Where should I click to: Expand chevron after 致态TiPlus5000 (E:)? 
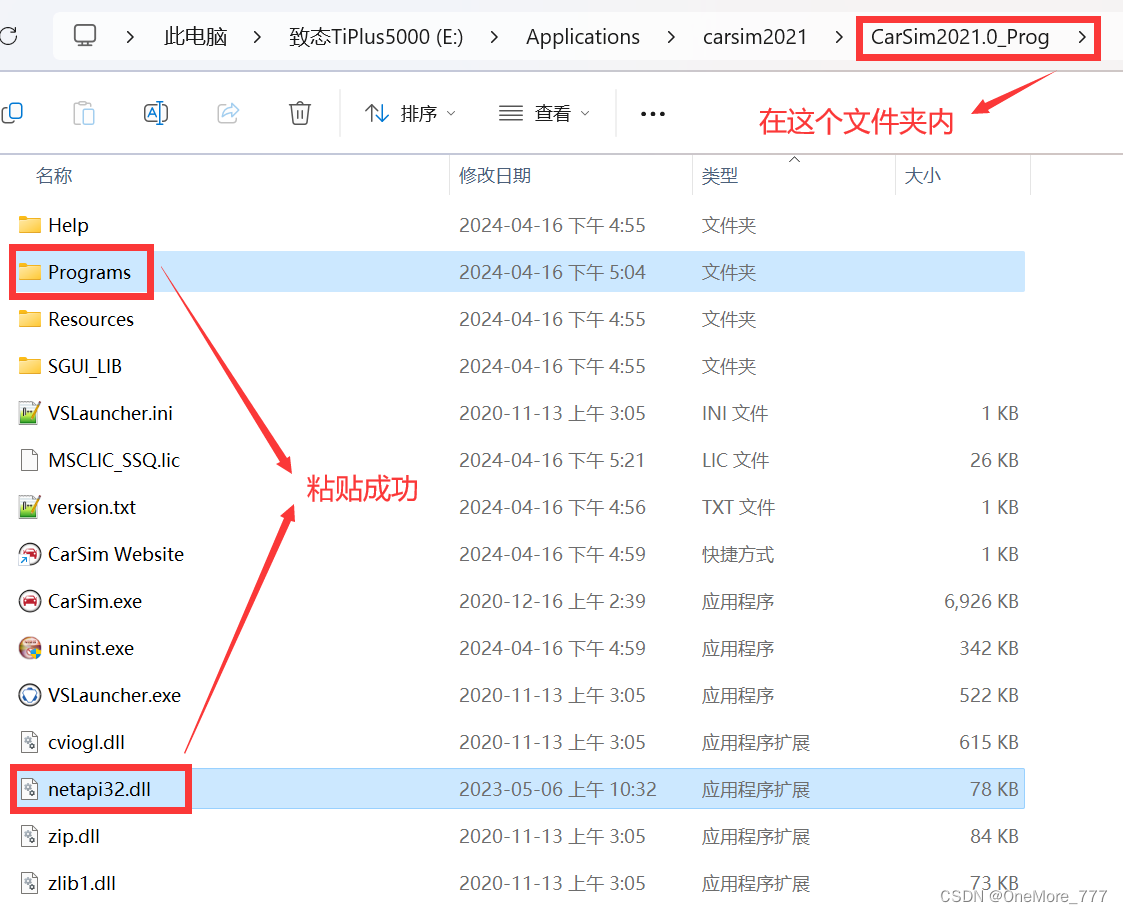494,37
